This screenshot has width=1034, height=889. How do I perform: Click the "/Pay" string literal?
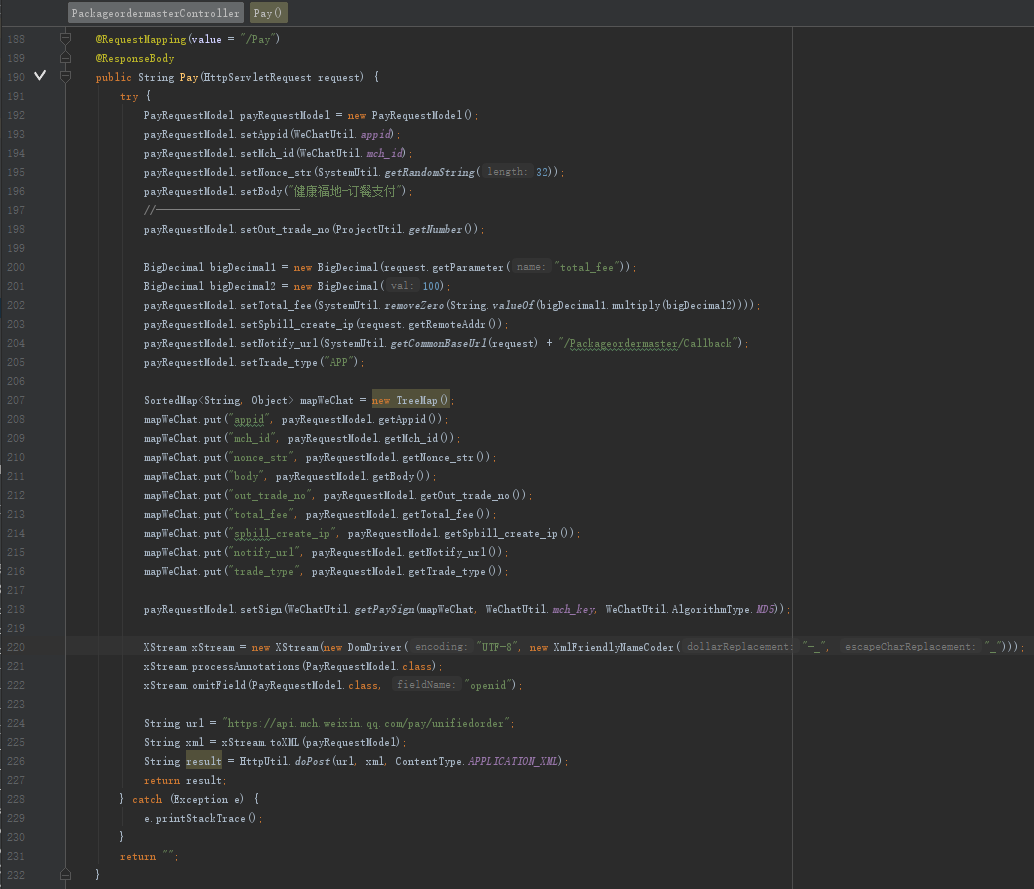click(x=258, y=39)
